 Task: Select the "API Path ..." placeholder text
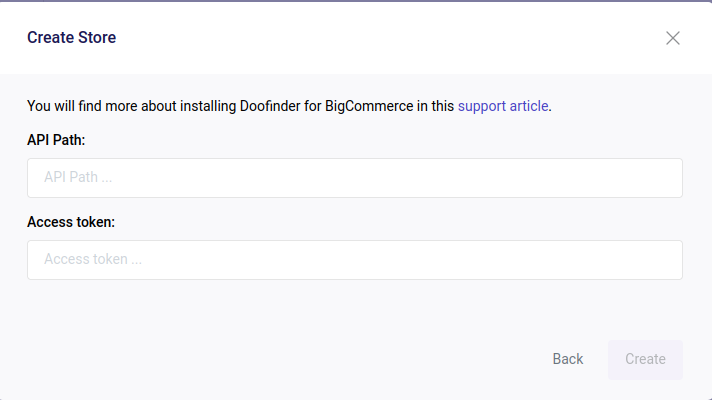(78, 177)
